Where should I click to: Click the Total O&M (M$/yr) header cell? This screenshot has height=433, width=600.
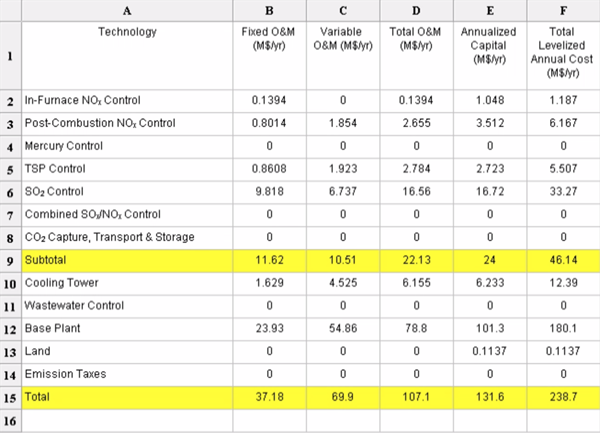[x=416, y=56]
